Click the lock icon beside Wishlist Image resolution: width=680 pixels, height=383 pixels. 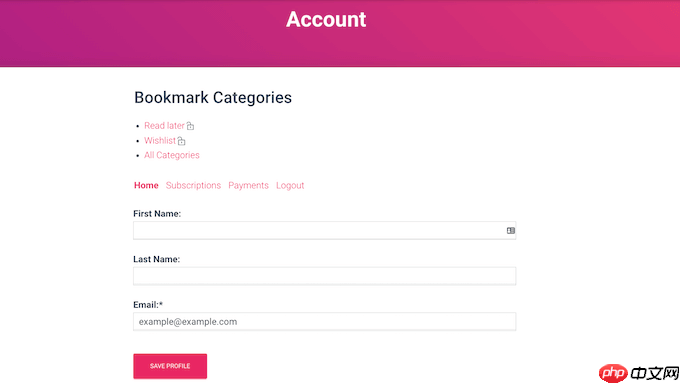(181, 141)
